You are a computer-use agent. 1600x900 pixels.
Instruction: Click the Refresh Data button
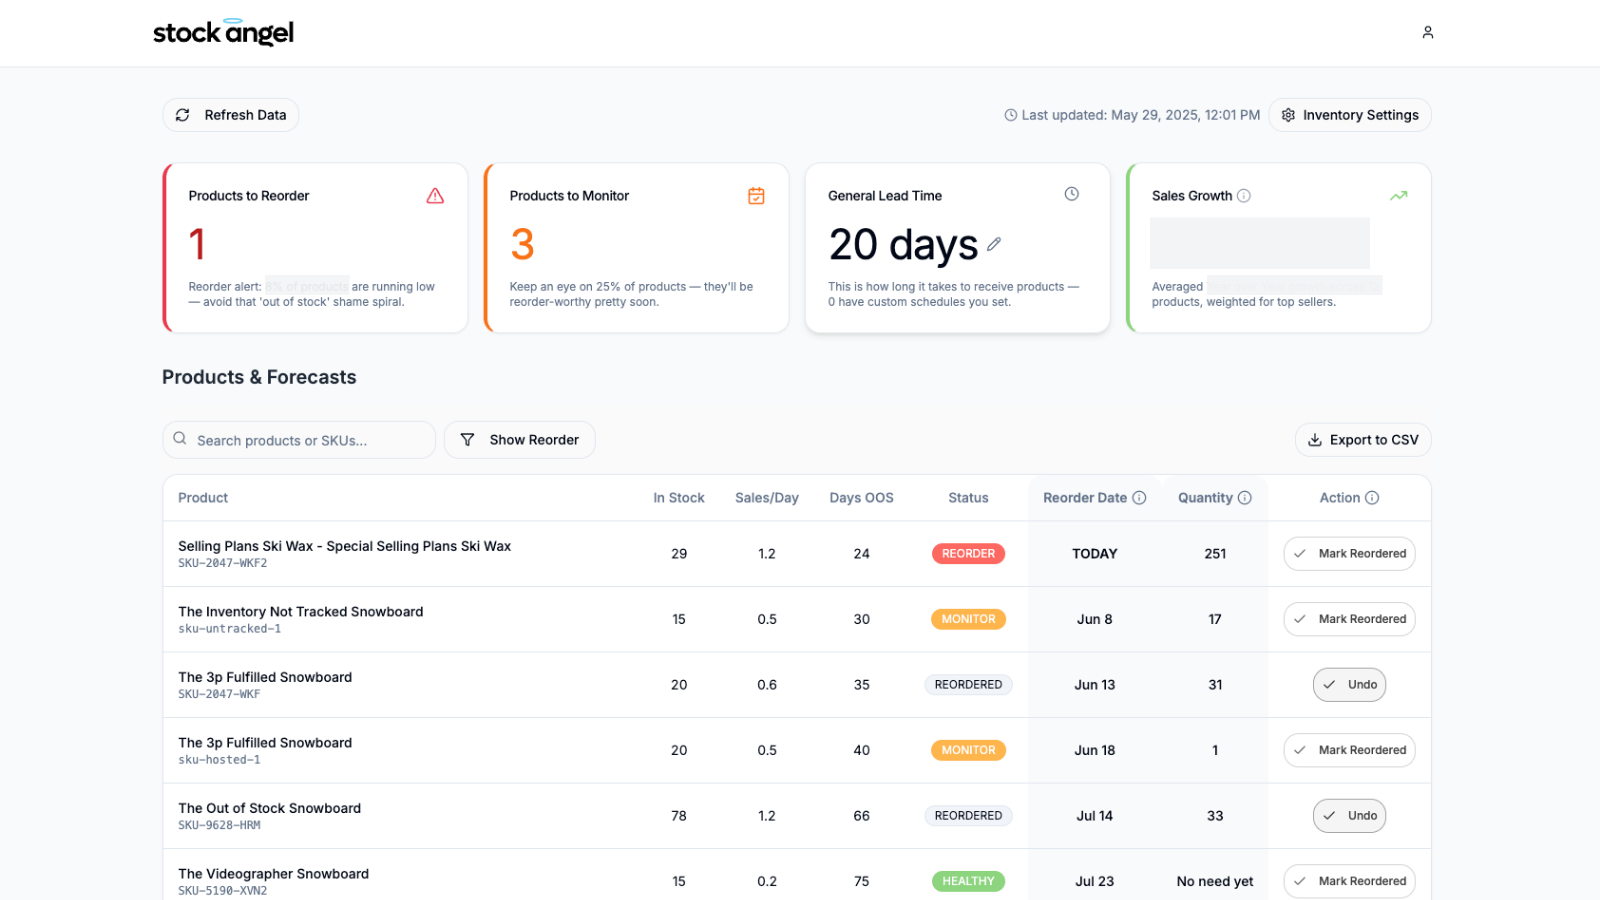pyautogui.click(x=231, y=115)
